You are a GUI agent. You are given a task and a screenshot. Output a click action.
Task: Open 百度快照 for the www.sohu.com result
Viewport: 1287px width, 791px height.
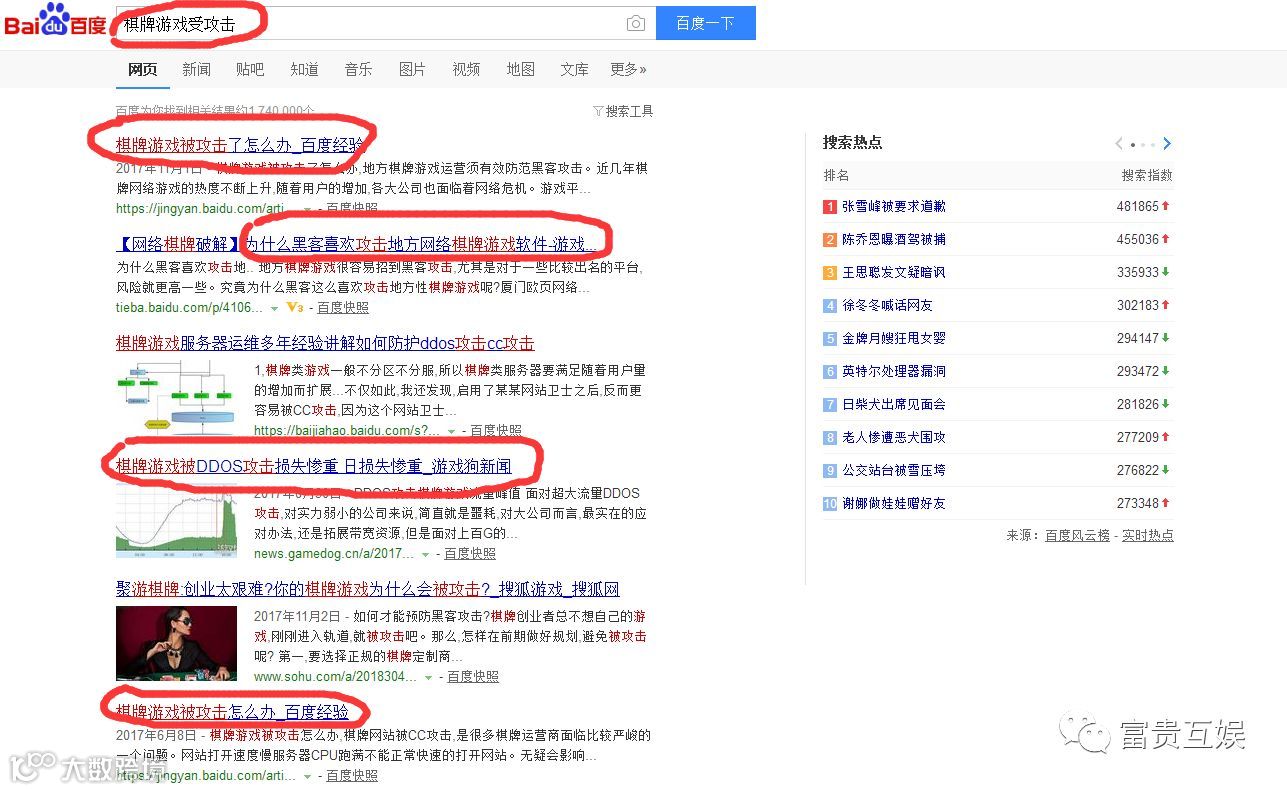(x=473, y=676)
